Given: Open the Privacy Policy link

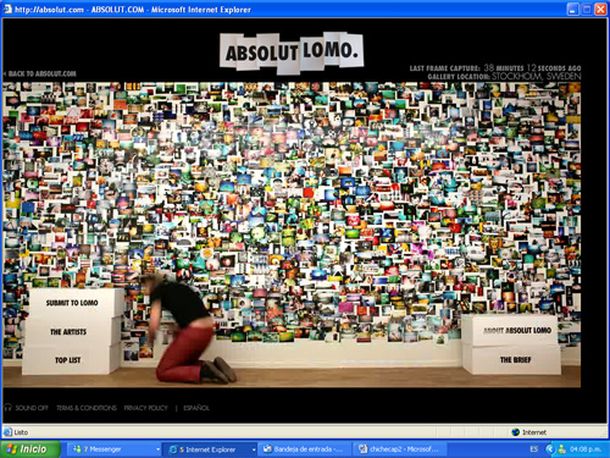Looking at the screenshot, I should (148, 408).
